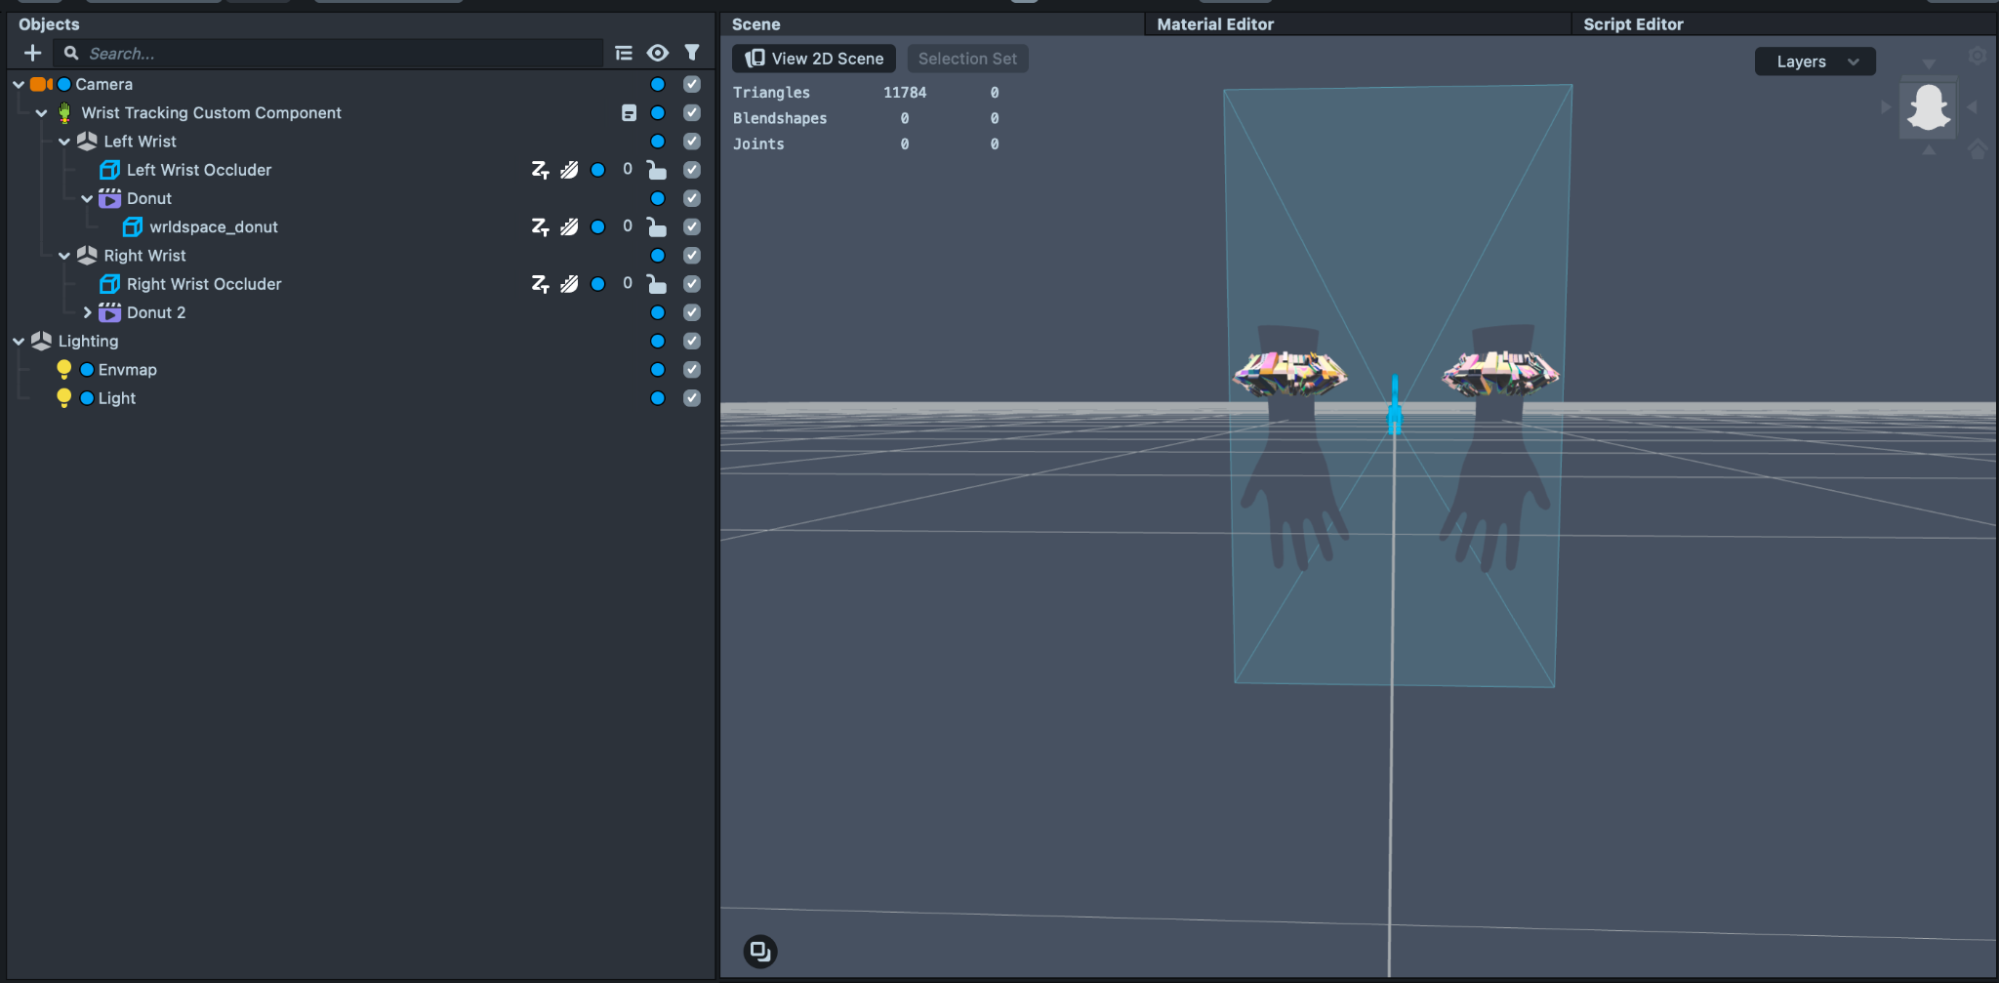Click the Z-depth icon on Right Wrist Occluder

tap(540, 284)
